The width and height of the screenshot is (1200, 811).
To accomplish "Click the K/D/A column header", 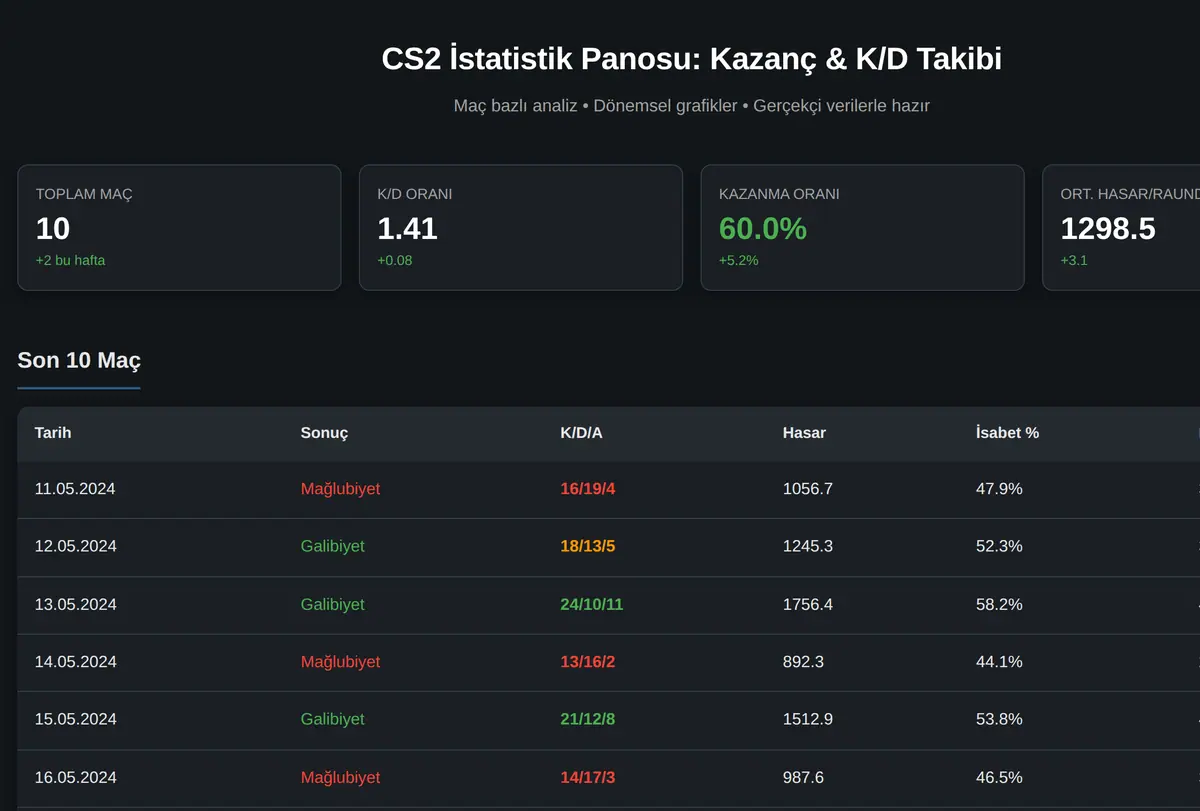I will click(582, 433).
